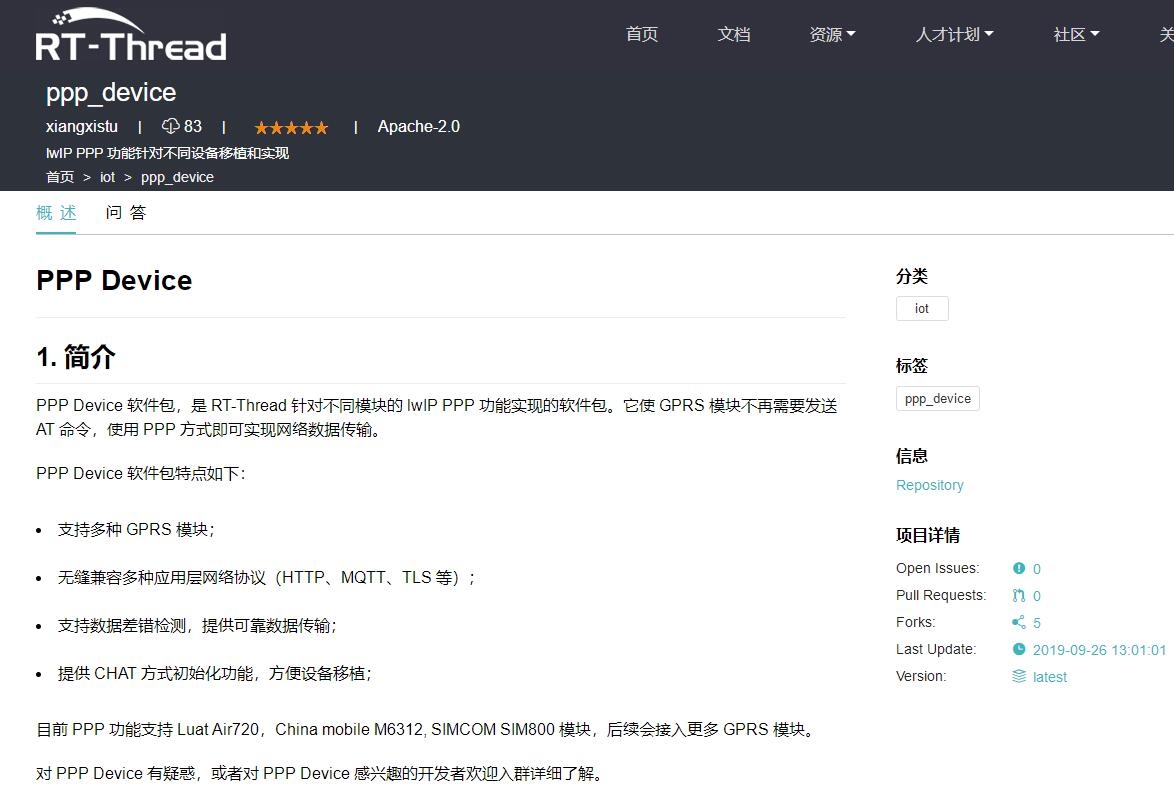Click the Version: label

coord(921,676)
